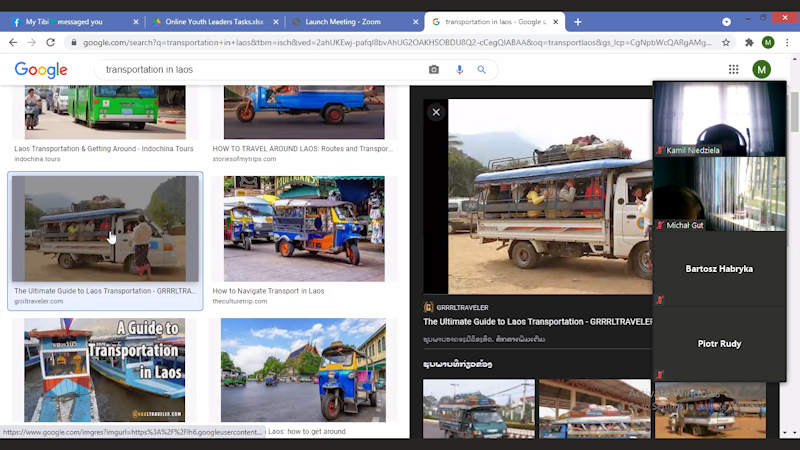
Task: Close the Online Youth Leaders Tasks tab
Action: click(x=276, y=22)
